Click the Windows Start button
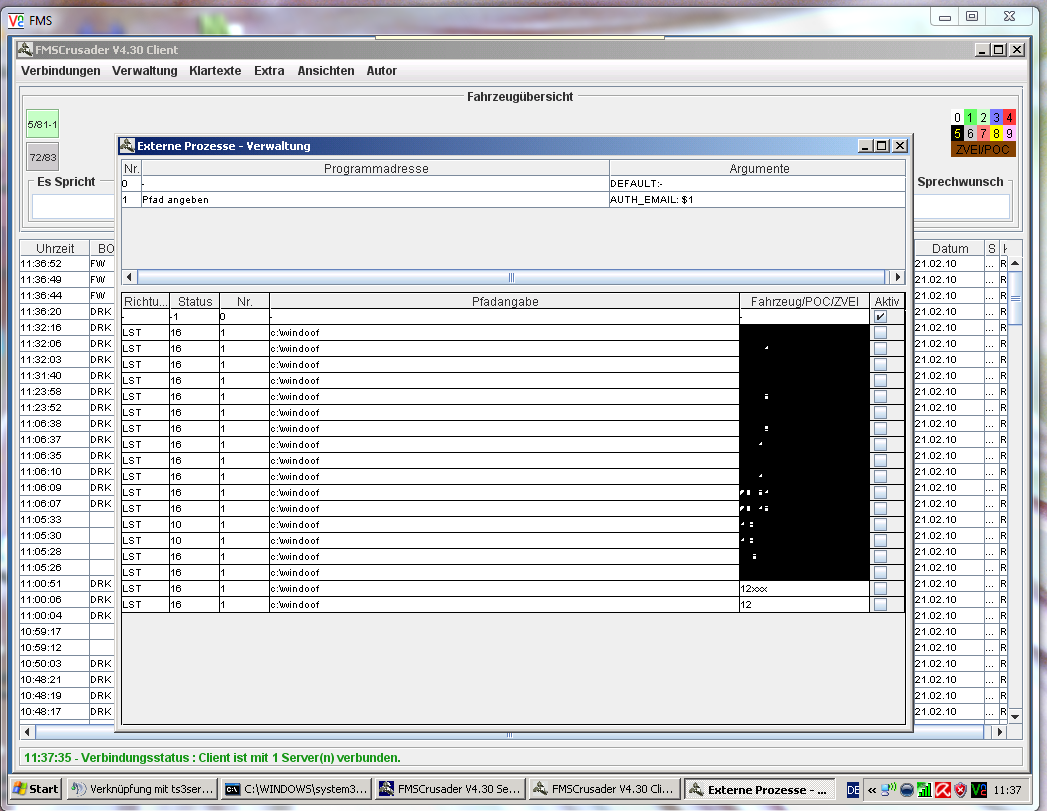The image size is (1047, 811). 35,789
